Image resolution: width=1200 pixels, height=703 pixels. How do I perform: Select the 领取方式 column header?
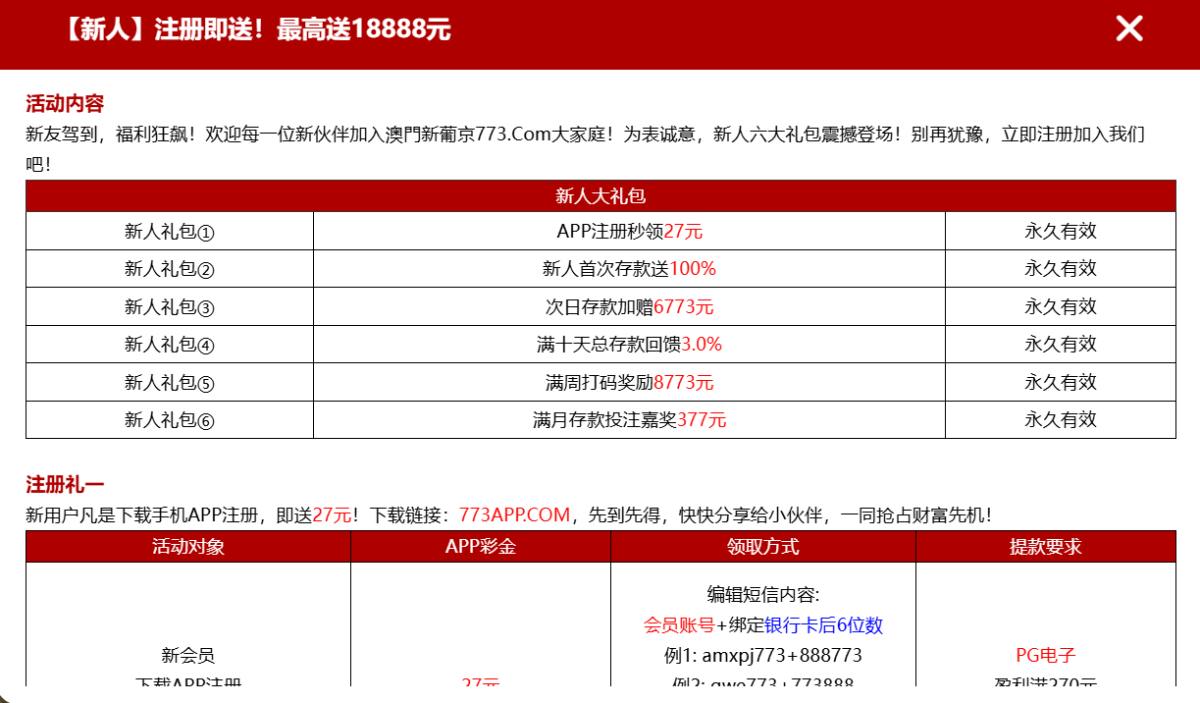click(x=762, y=547)
